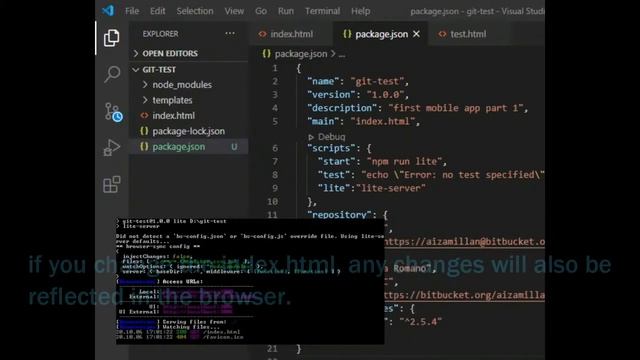Image resolution: width=640 pixels, height=360 pixels.
Task: Open the aizamillan@bitbucket repository URL
Action: [x=464, y=242]
